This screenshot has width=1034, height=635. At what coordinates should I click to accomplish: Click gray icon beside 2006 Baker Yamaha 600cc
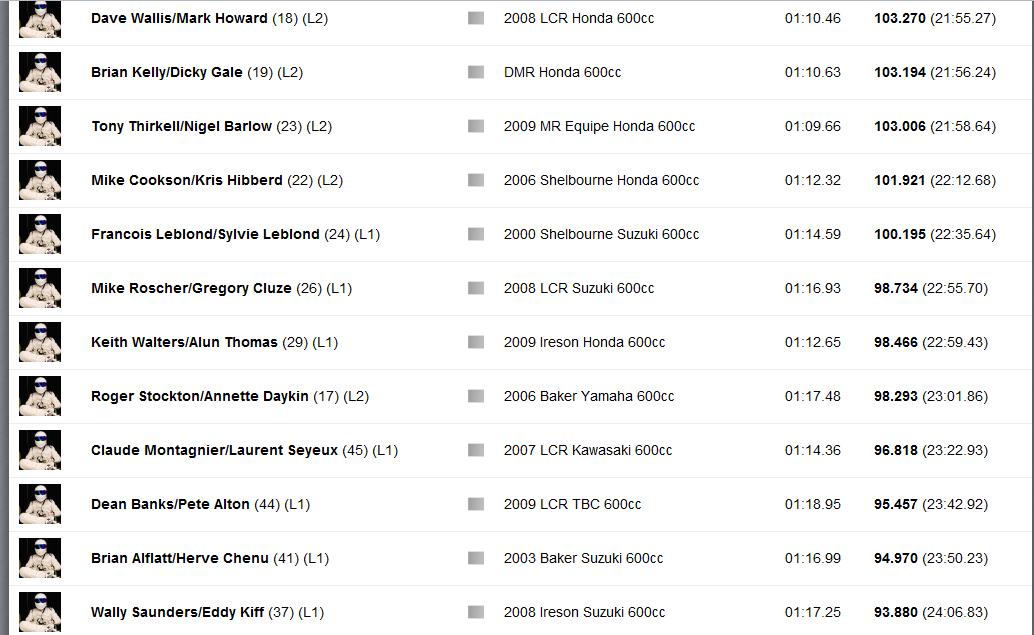pyautogui.click(x=476, y=396)
